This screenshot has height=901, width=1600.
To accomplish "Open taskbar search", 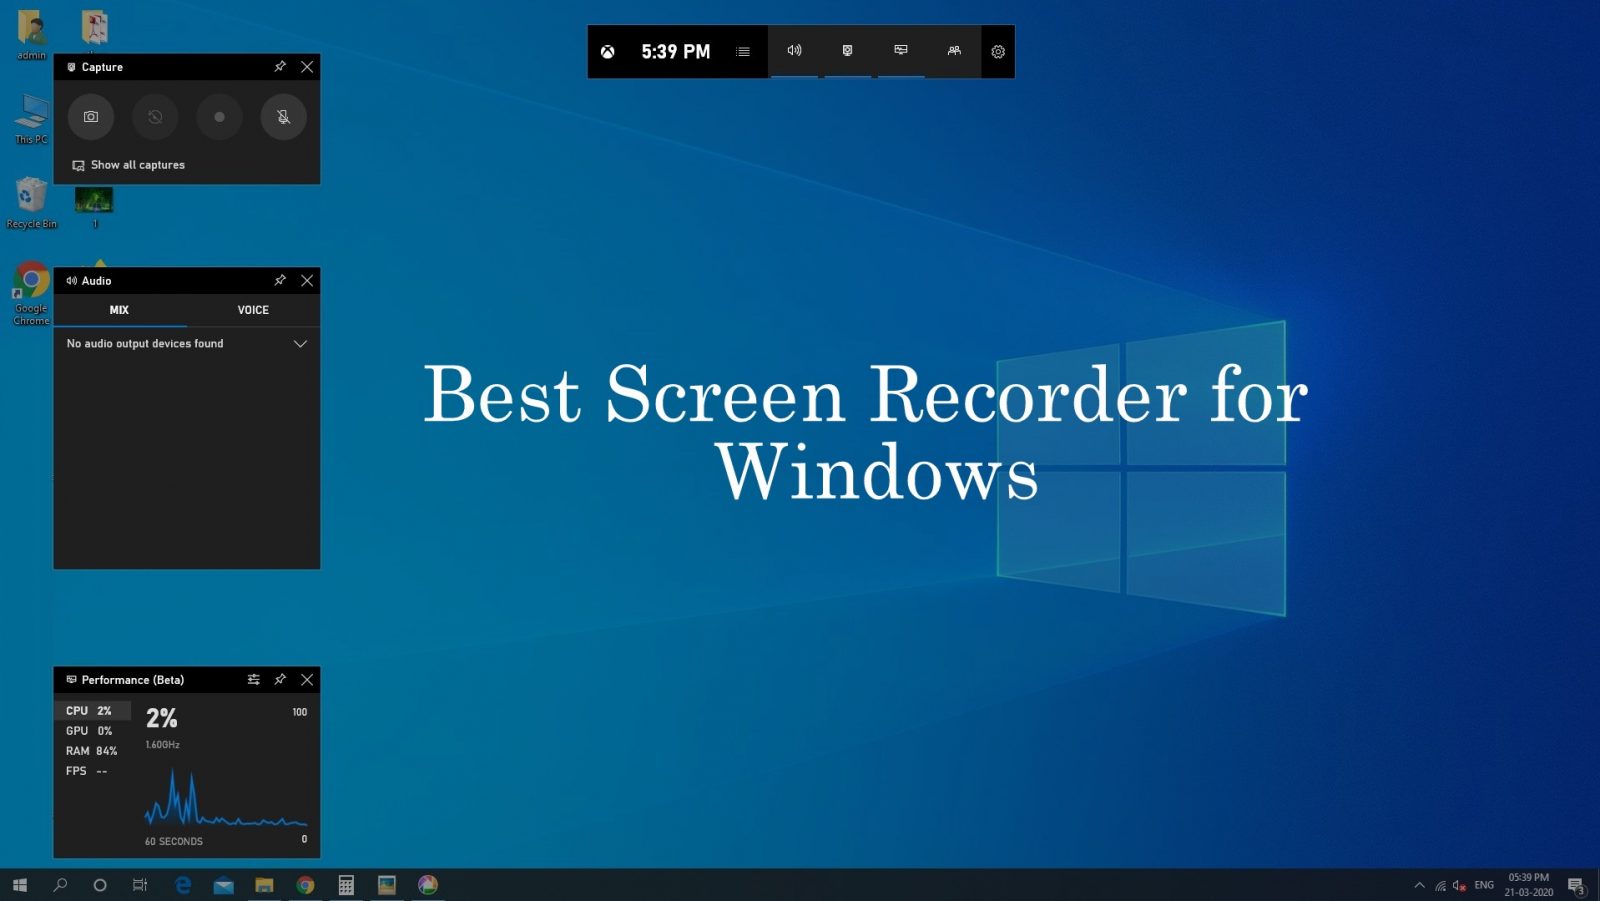I will click(x=60, y=885).
